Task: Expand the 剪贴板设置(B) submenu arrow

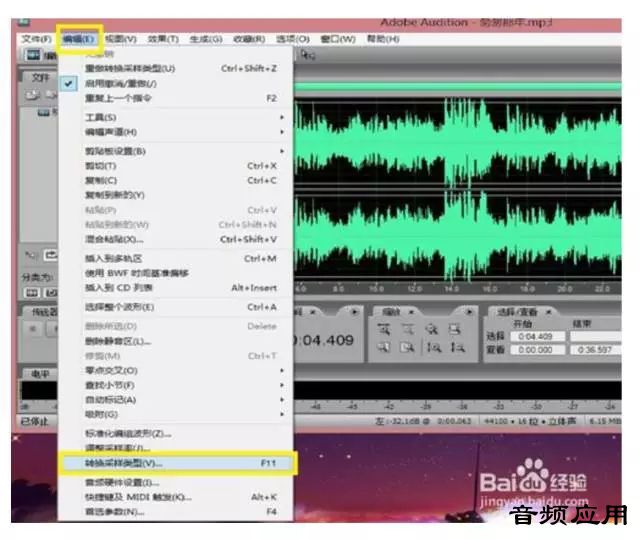Action: 282,151
